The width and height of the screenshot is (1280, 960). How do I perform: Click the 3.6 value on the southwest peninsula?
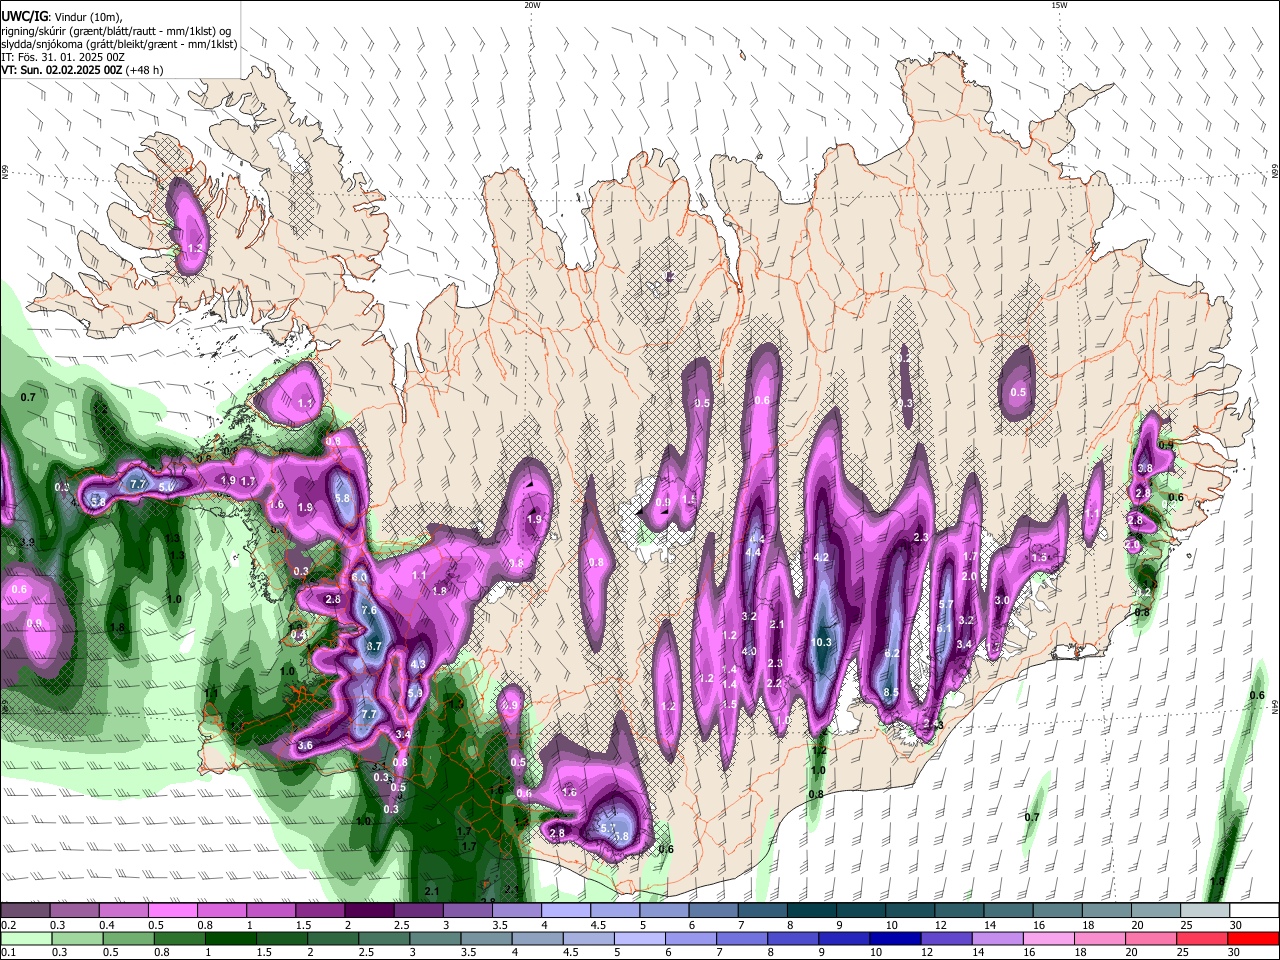pos(306,745)
